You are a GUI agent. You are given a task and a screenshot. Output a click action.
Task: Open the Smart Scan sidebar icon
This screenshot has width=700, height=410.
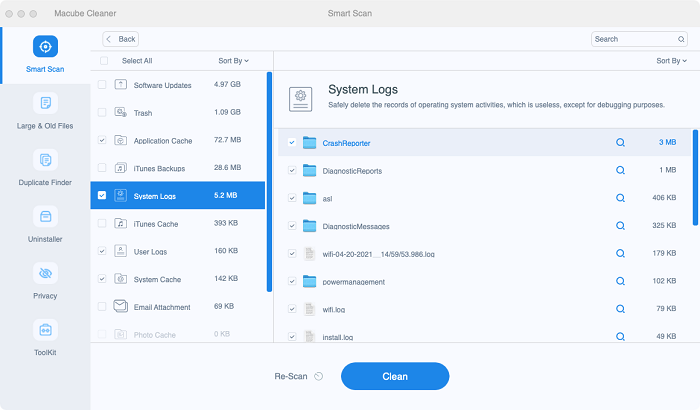[45, 46]
